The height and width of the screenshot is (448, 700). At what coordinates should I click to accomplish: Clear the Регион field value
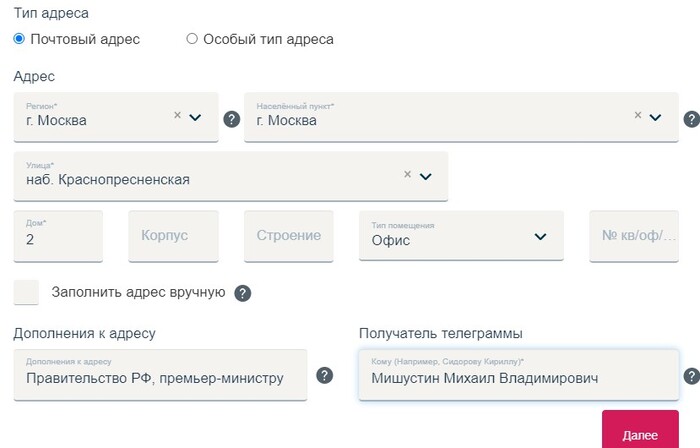click(177, 115)
